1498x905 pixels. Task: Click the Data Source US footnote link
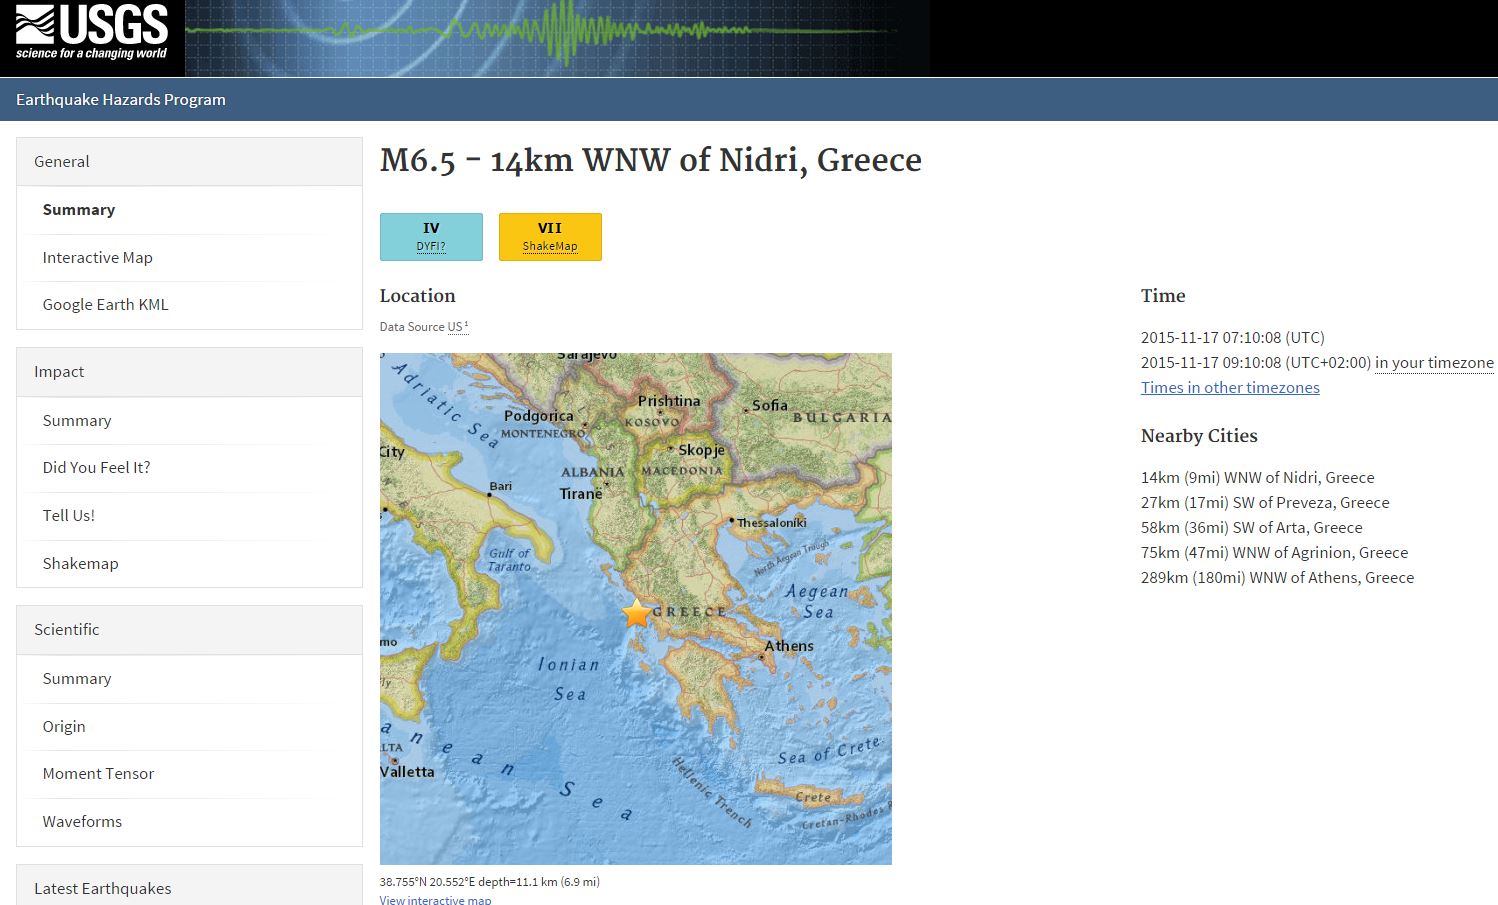point(459,326)
